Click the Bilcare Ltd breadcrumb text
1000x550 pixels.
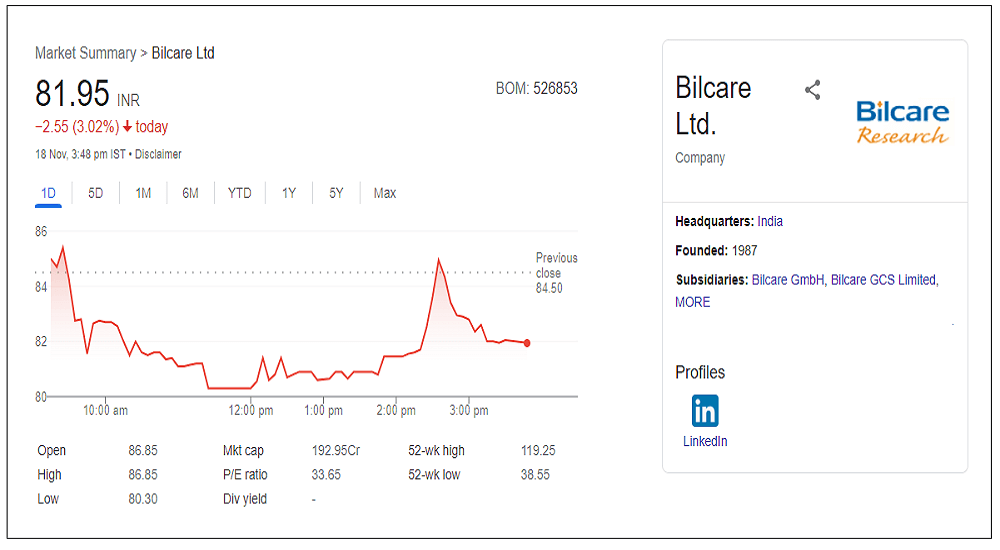pyautogui.click(x=183, y=53)
